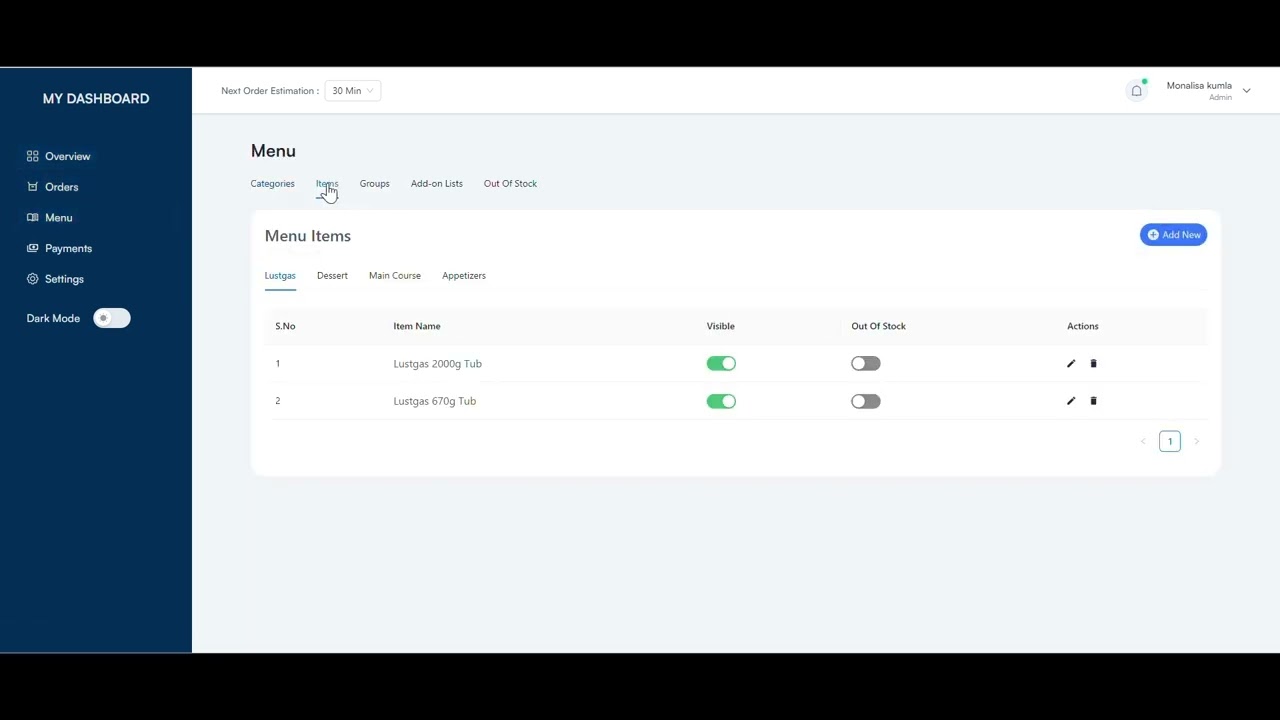The image size is (1280, 720).
Task: Click MY DASHBOARD title
Action: [96, 99]
